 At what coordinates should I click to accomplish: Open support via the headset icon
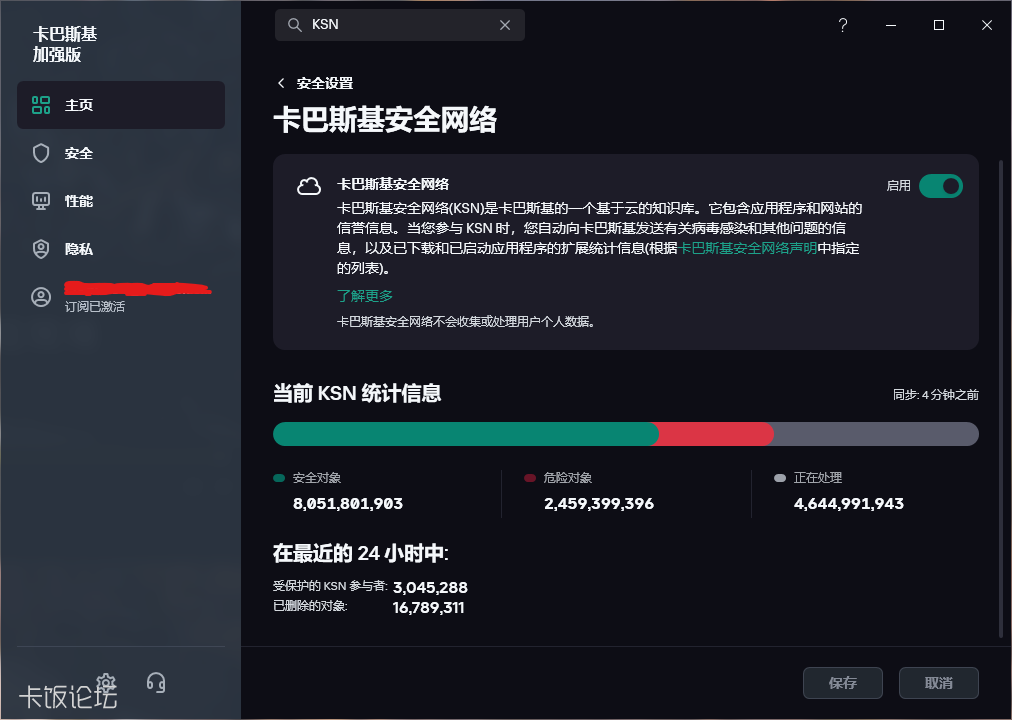coord(155,683)
